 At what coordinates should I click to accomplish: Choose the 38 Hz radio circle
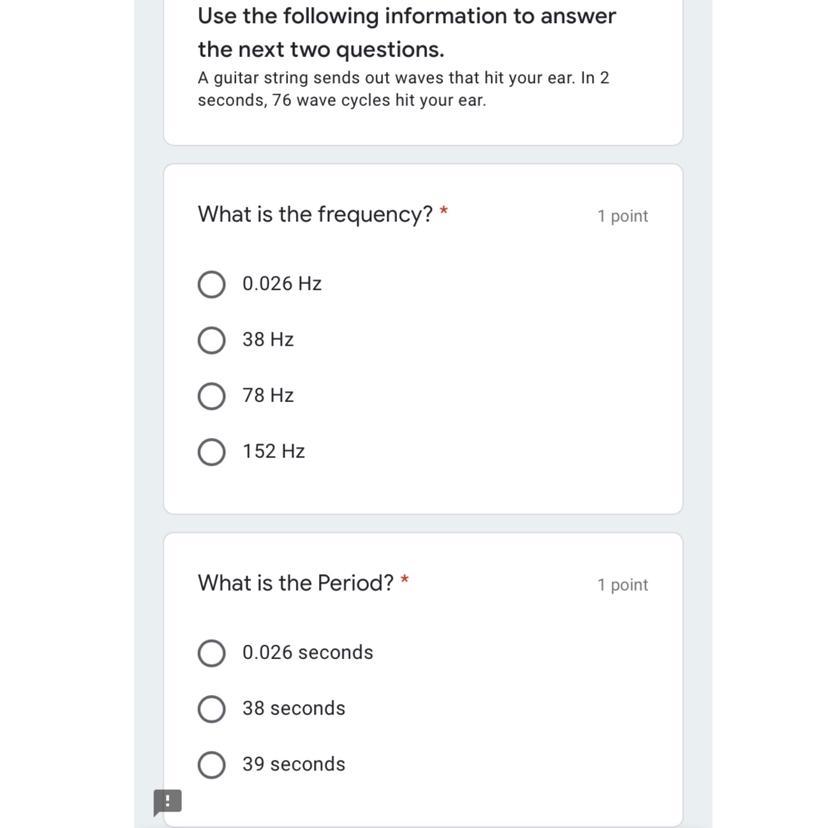coord(211,341)
